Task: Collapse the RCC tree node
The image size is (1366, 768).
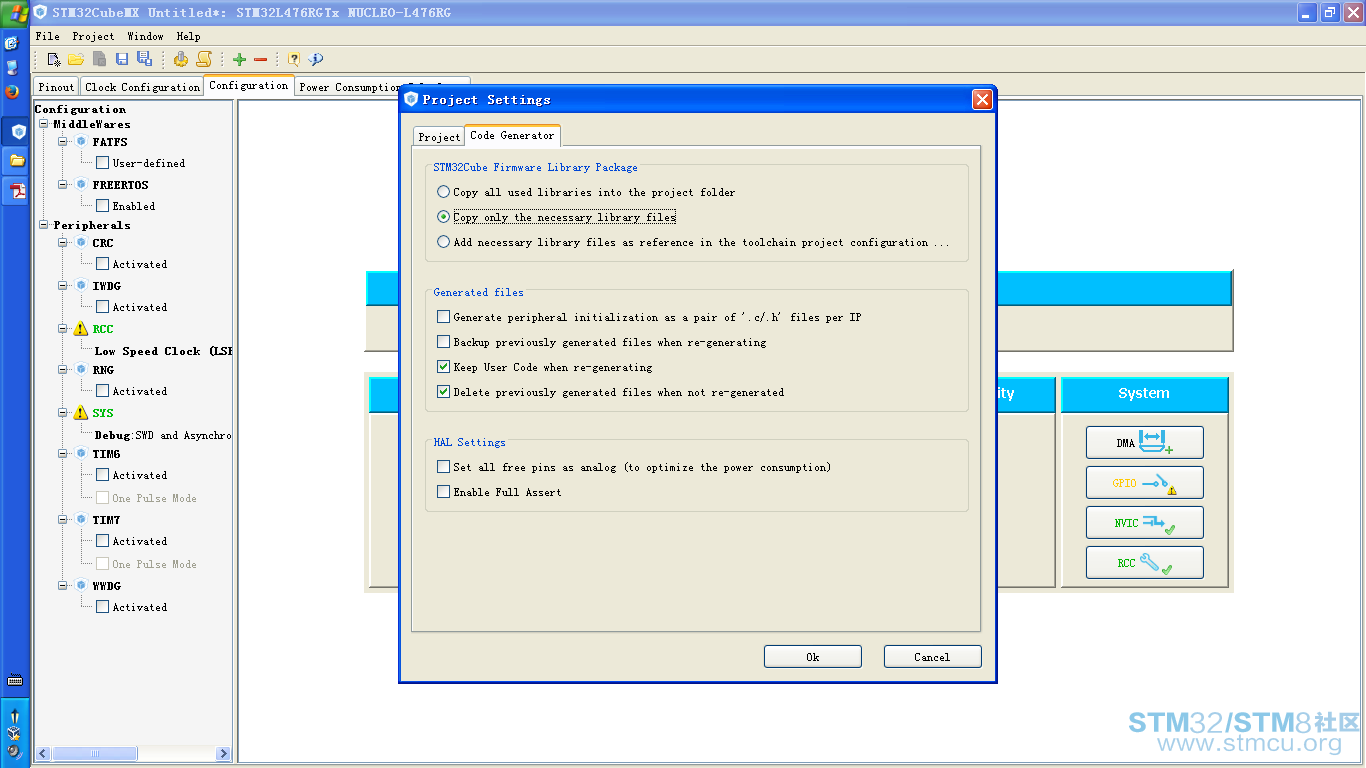Action: point(63,328)
